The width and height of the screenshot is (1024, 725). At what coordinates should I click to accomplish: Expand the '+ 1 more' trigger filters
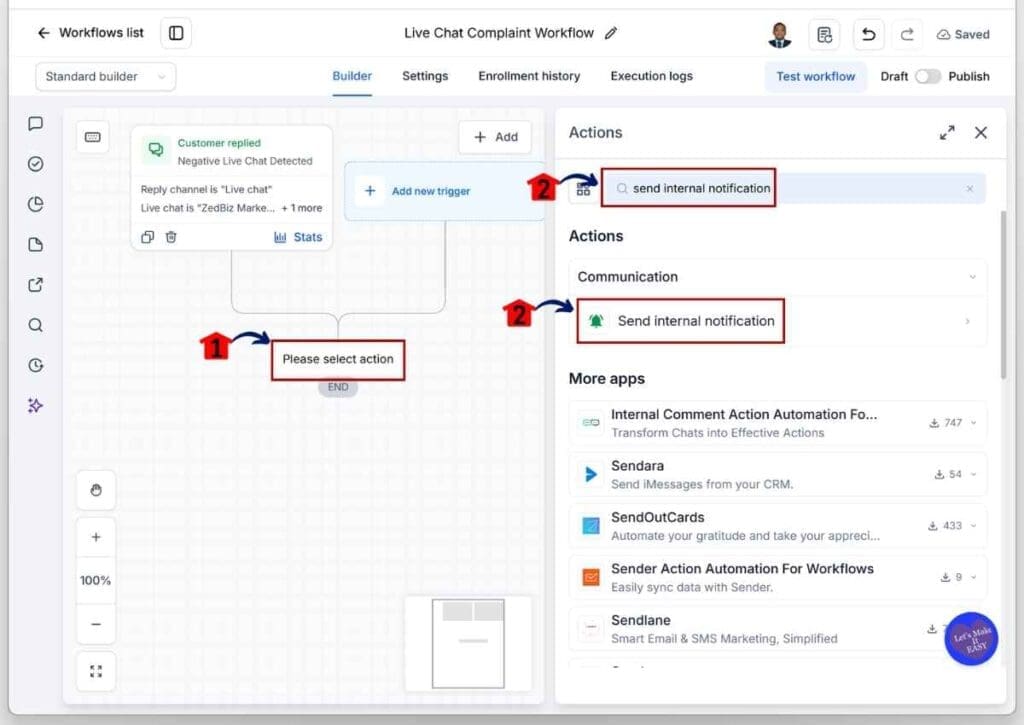pos(302,208)
